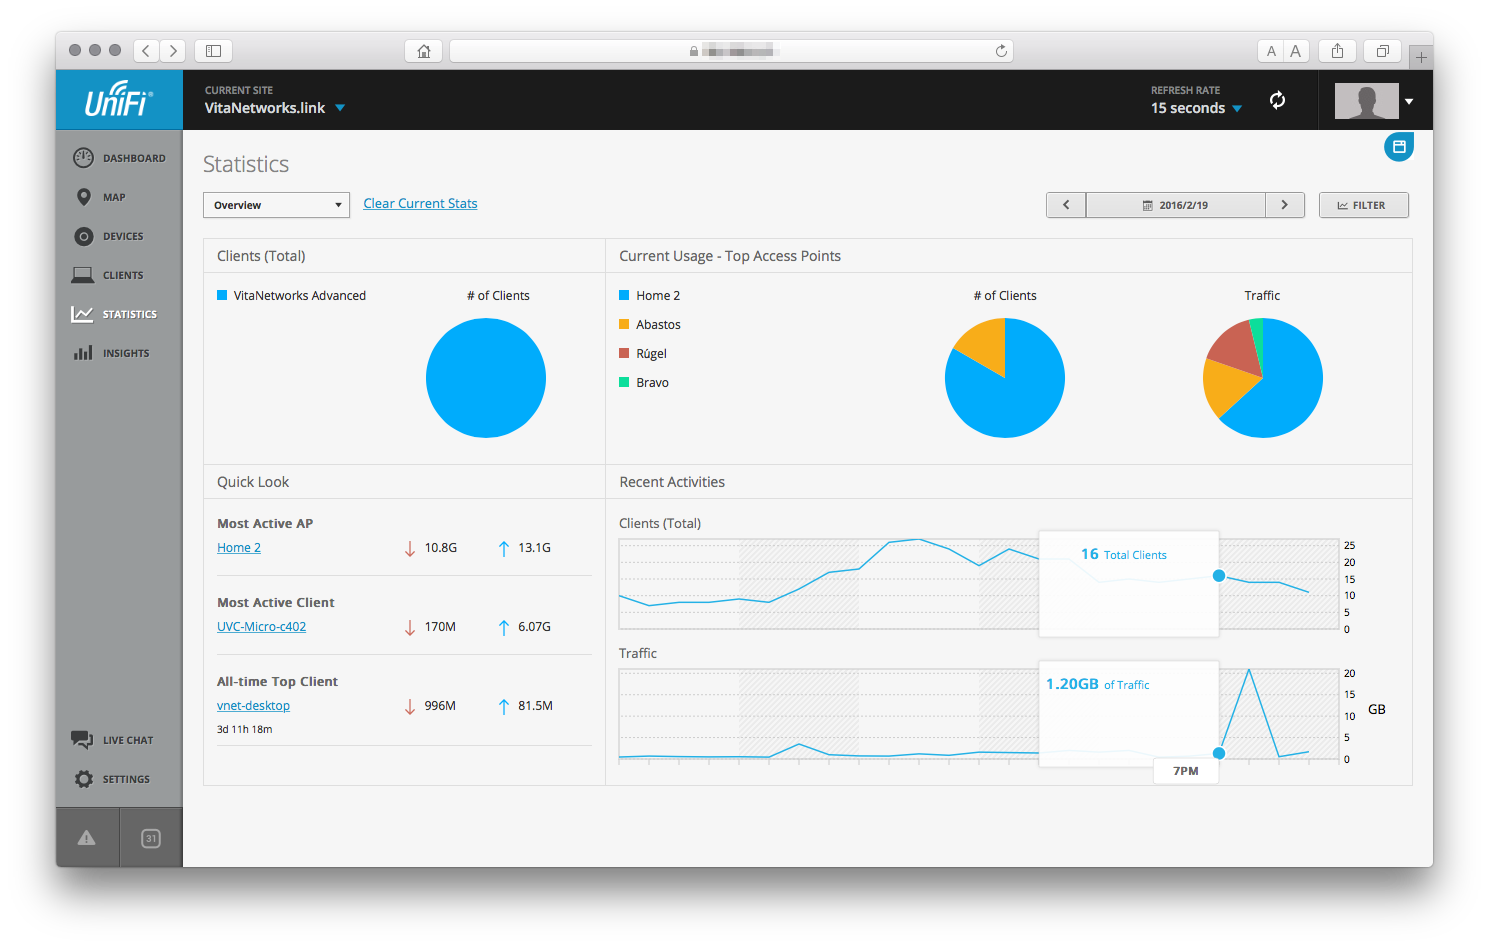Toggle the Safari sidebar icon
This screenshot has width=1489, height=947.
(213, 51)
